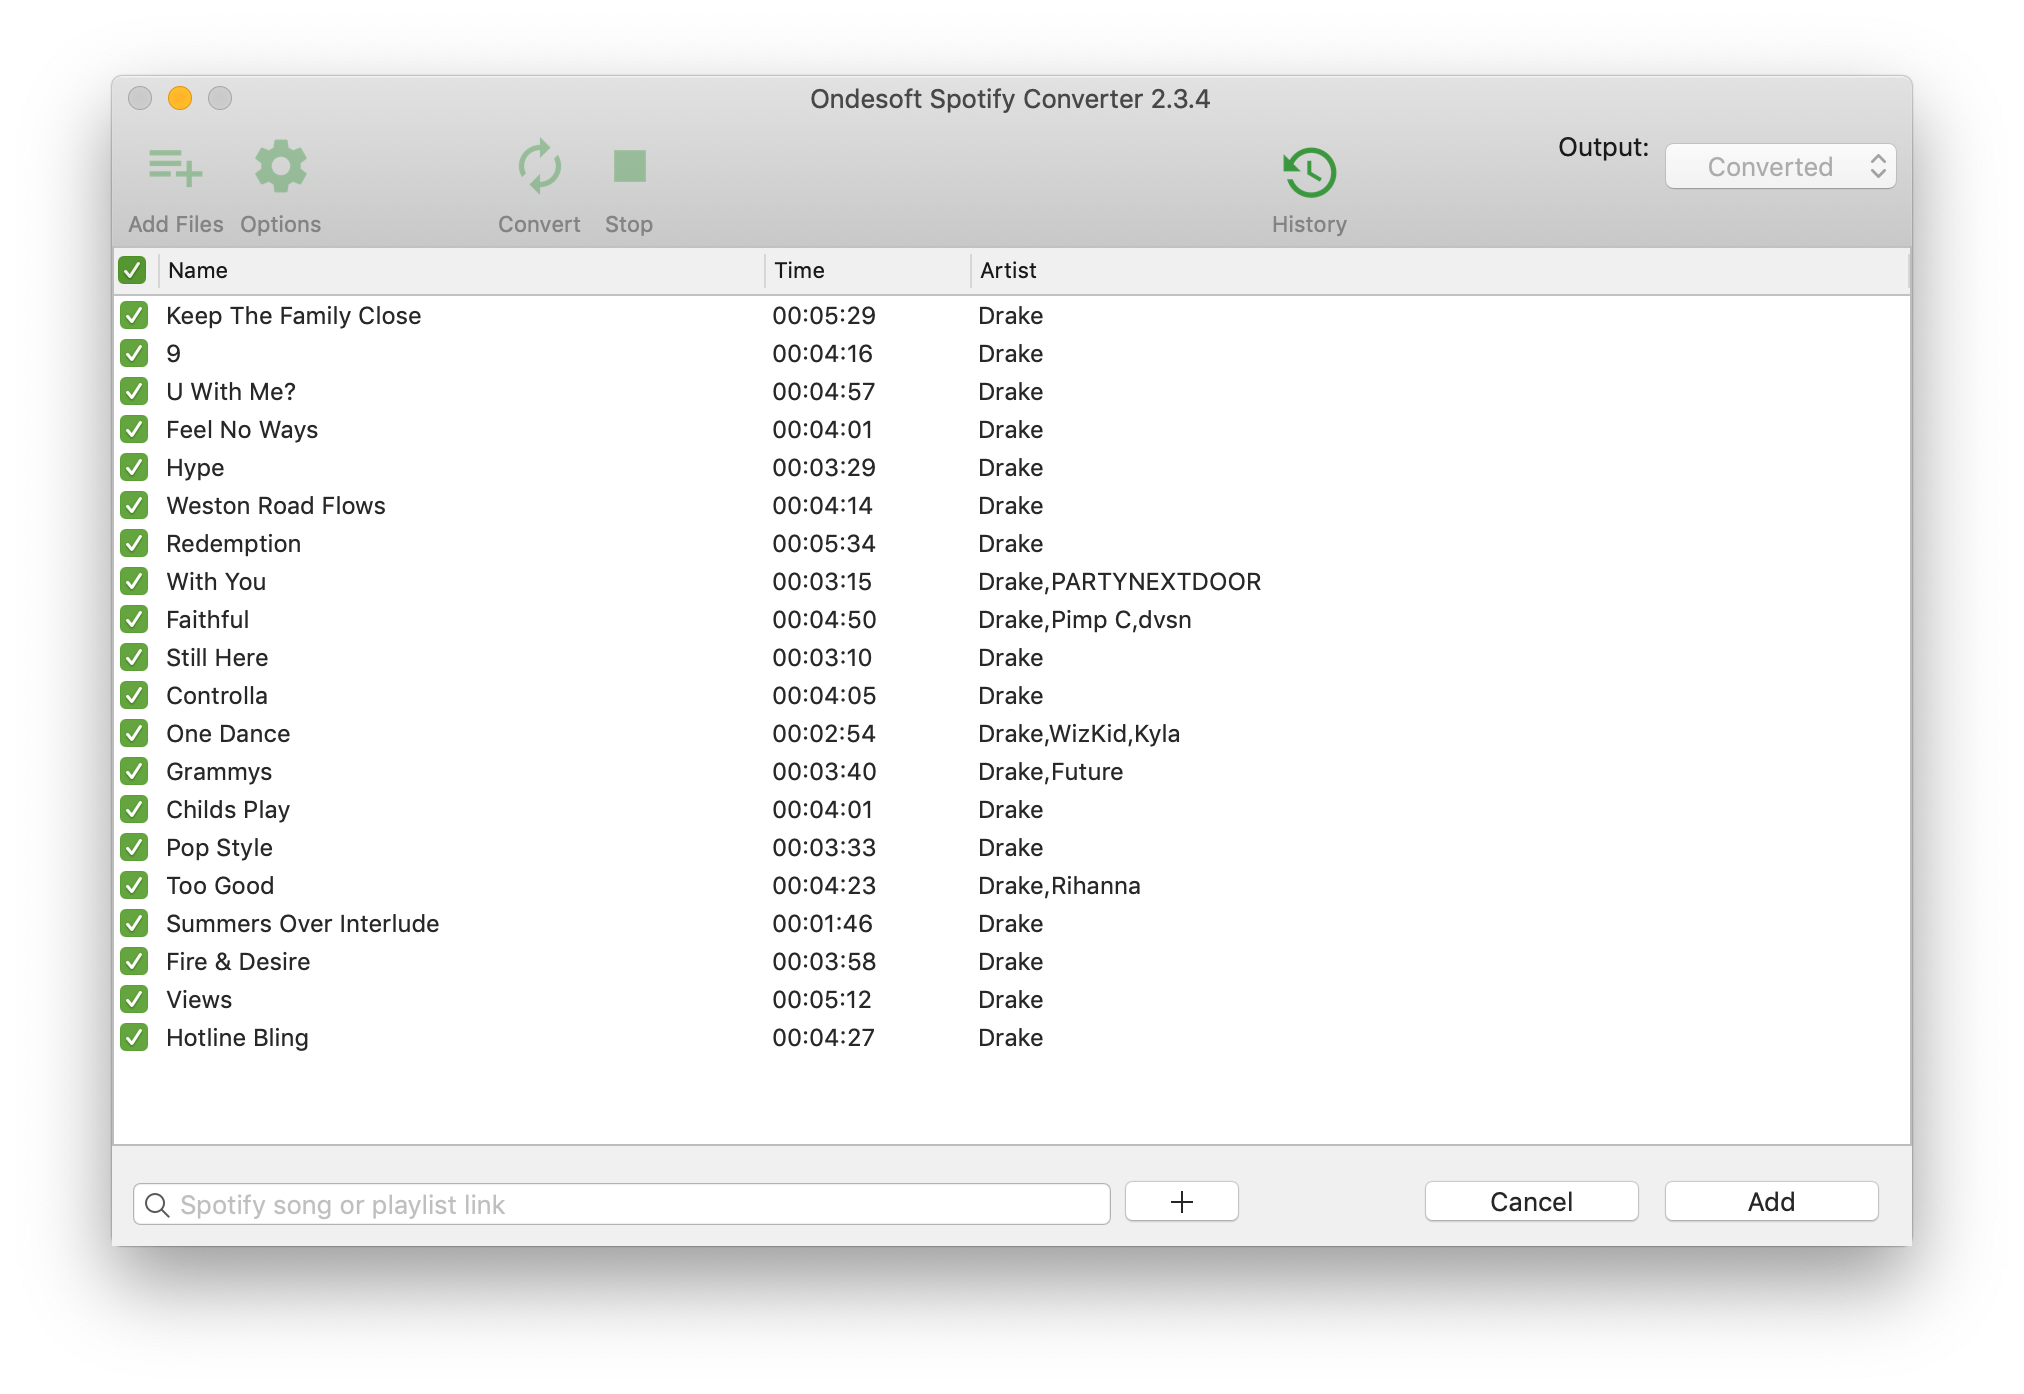Click the Controlla song name
The image size is (2024, 1394).
pos(216,696)
